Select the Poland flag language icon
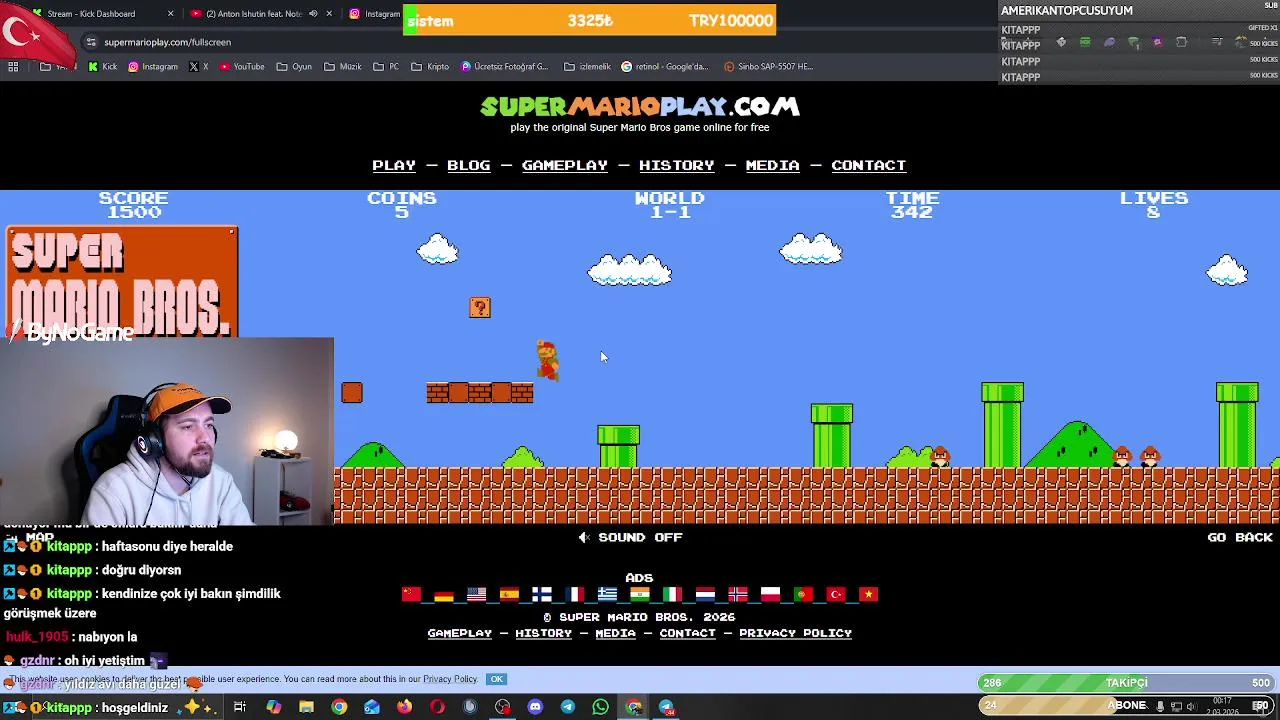This screenshot has width=1280, height=720. pos(770,594)
